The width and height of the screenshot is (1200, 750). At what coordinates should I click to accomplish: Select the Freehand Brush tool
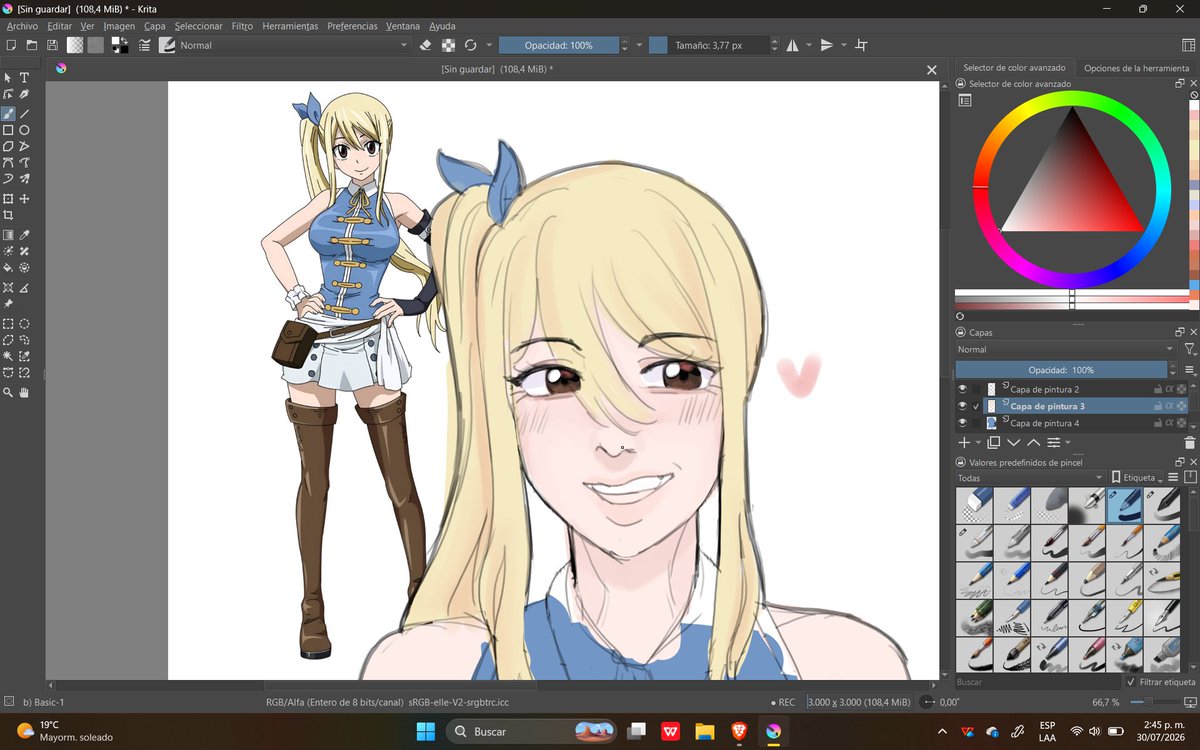[8, 113]
